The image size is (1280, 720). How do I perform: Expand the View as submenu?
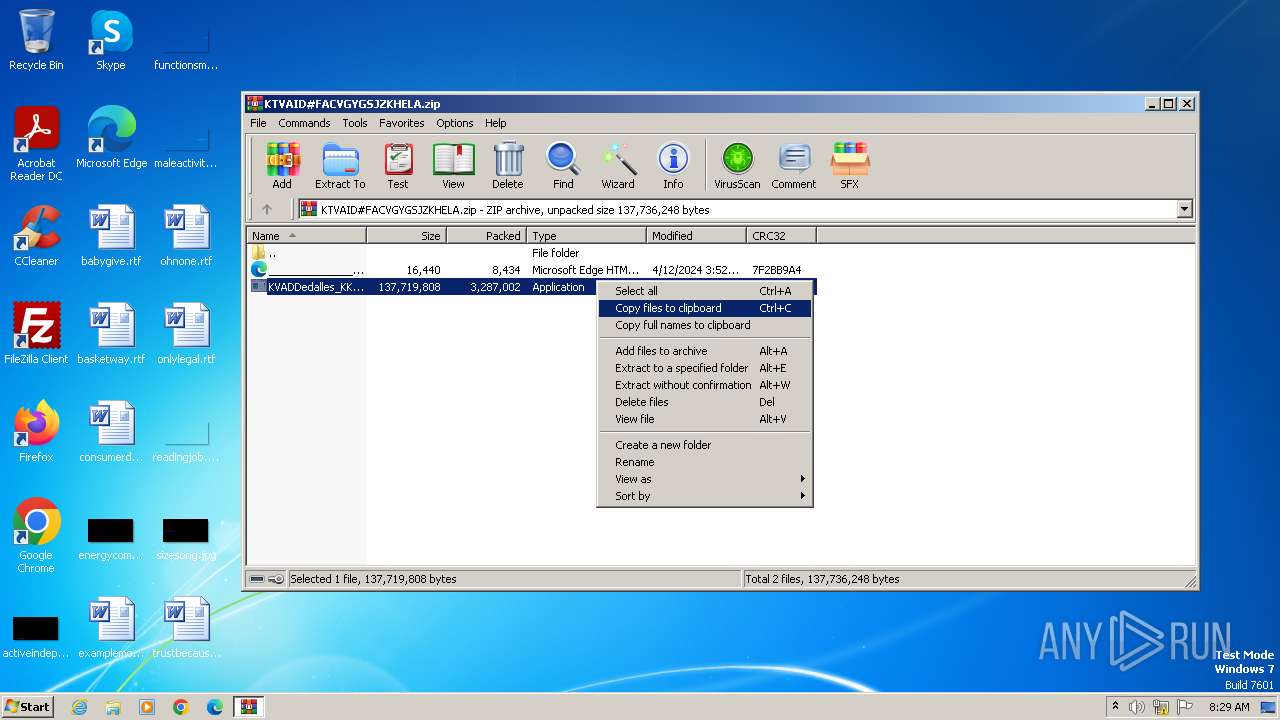pyautogui.click(x=705, y=479)
